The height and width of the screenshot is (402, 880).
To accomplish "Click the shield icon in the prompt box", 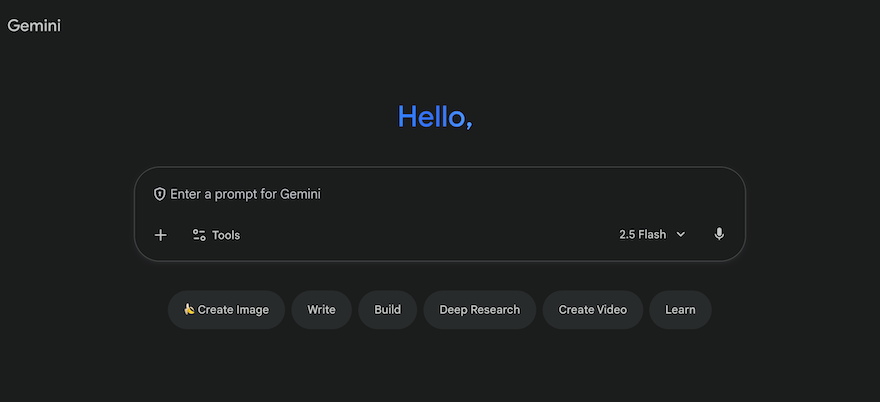I will 160,194.
